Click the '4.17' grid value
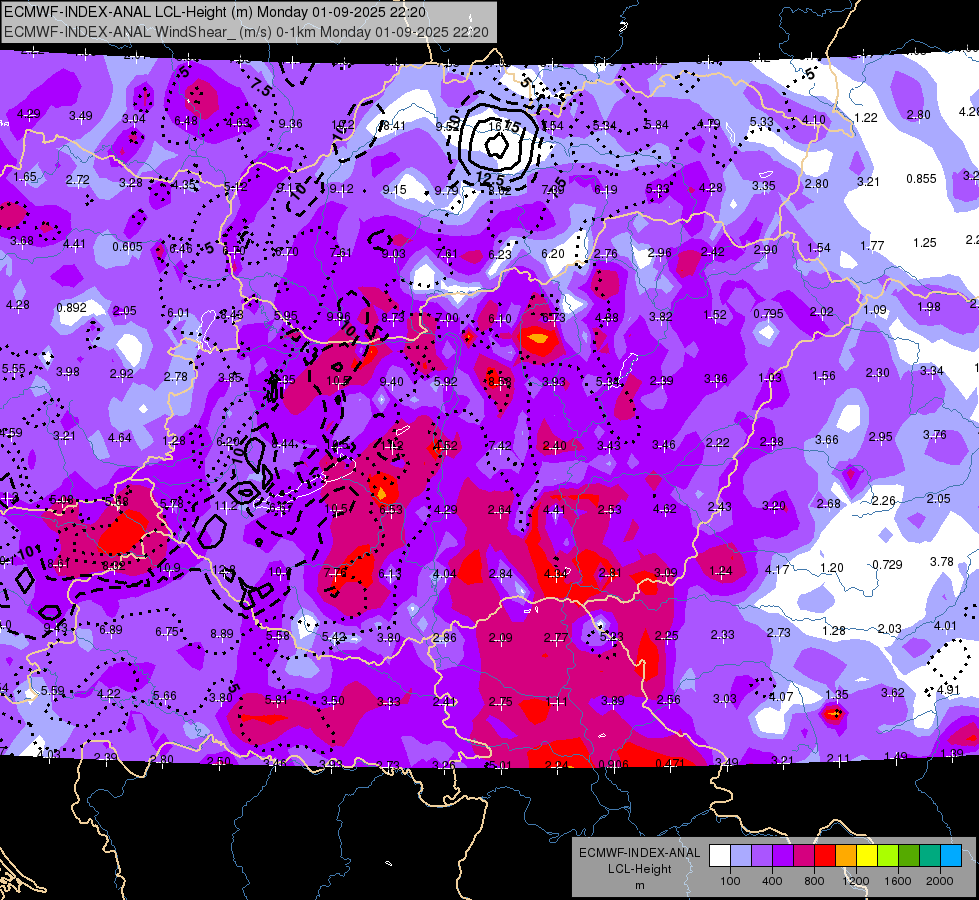Image resolution: width=979 pixels, height=900 pixels. (777, 570)
